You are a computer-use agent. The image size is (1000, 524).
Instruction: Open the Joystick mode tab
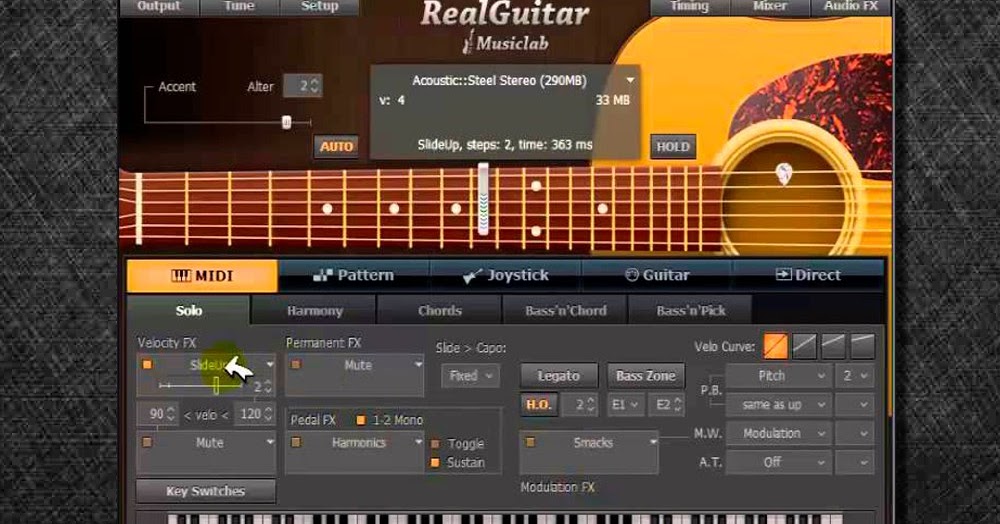point(505,275)
